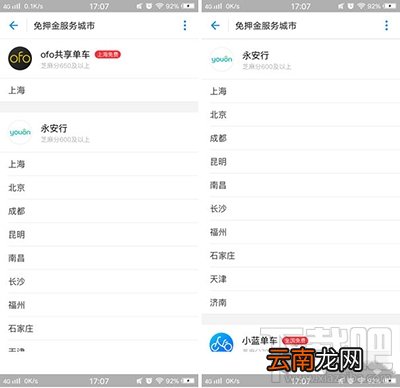
Task: Select ofo共享单车 title
Action: tap(65, 54)
